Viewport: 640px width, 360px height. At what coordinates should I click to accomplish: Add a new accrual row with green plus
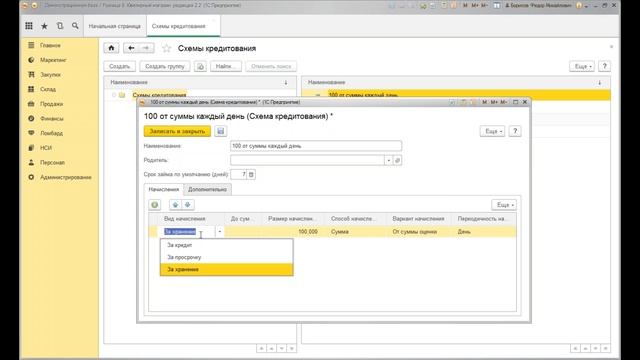coord(155,204)
